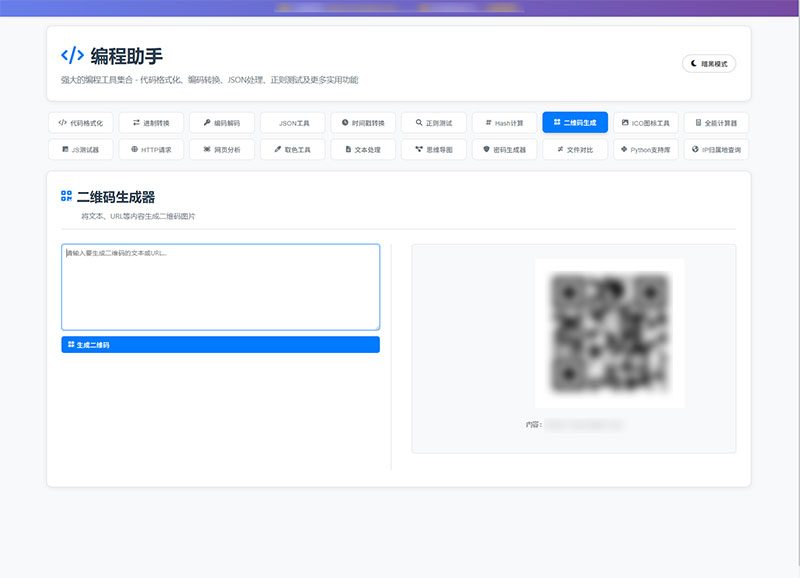800x578 pixels.
Task: Select the Hash计算 tab
Action: [504, 123]
